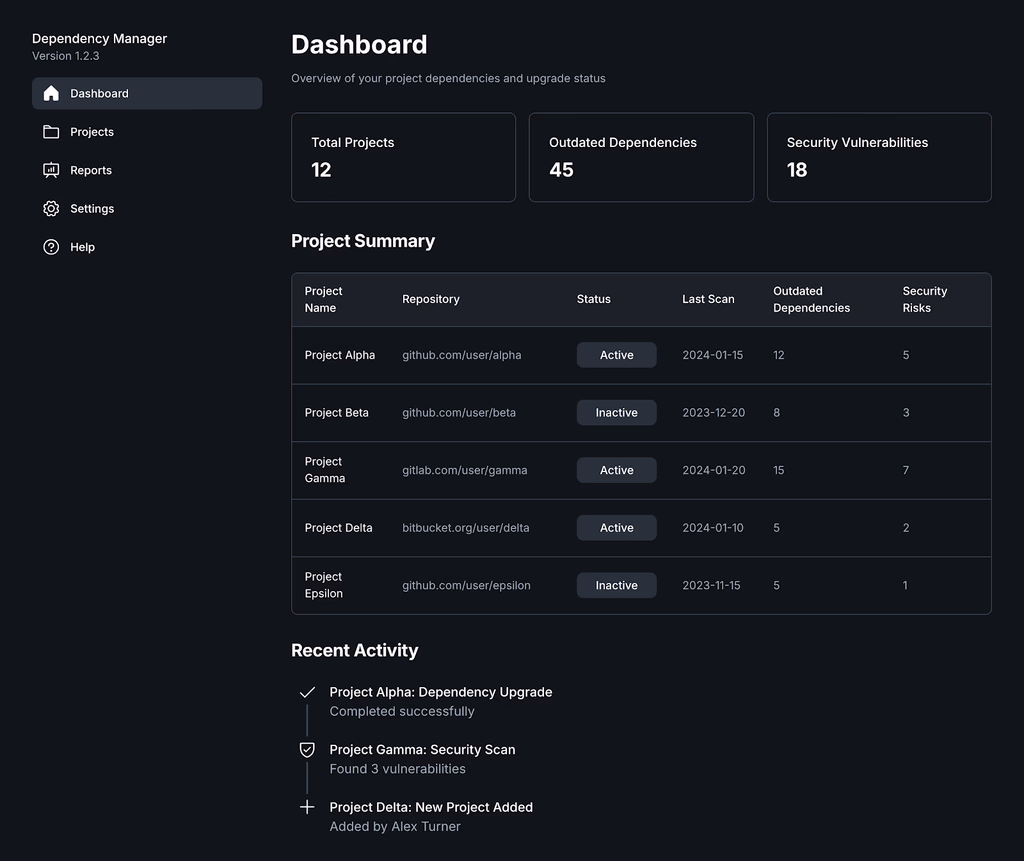The width and height of the screenshot is (1024, 861).
Task: Select the Project Alpha name cell
Action: tap(340, 355)
